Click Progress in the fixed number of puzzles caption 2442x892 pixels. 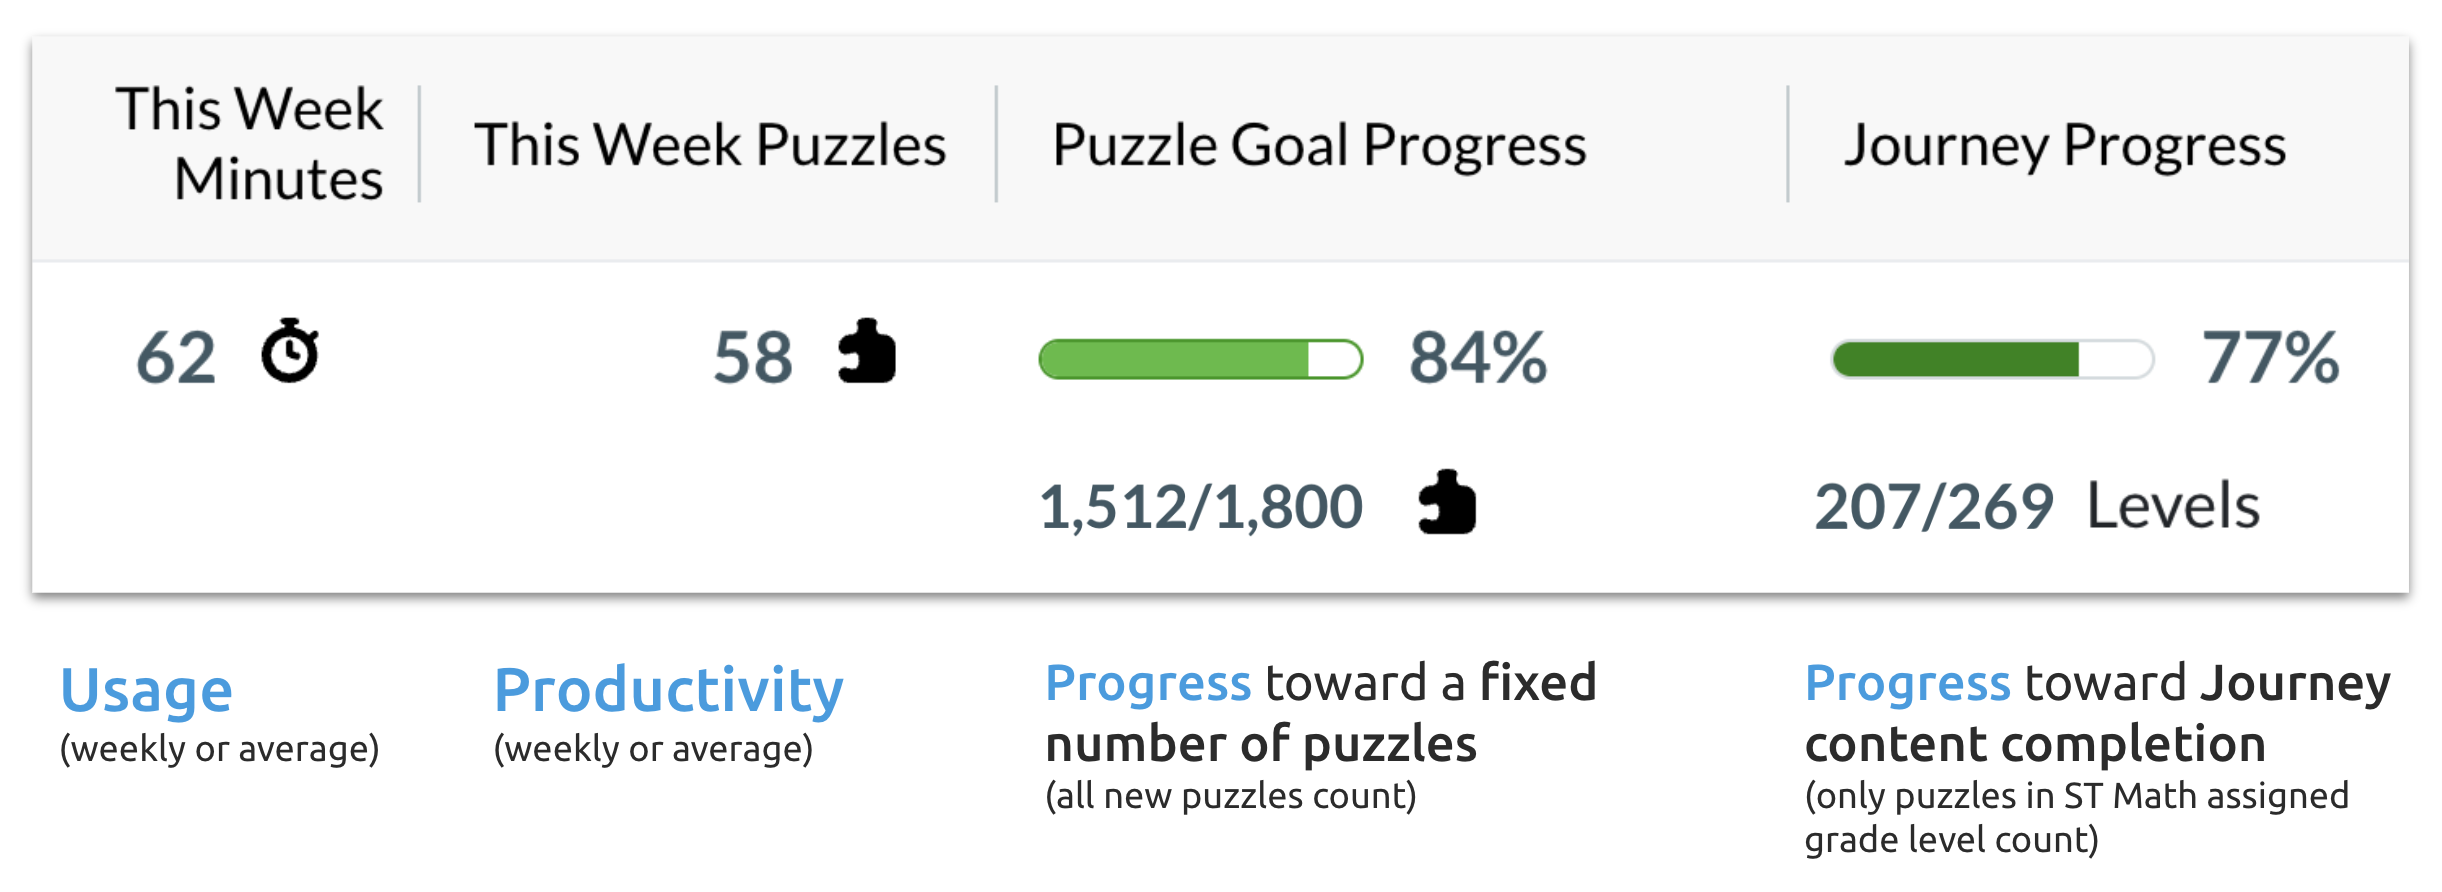point(1148,685)
